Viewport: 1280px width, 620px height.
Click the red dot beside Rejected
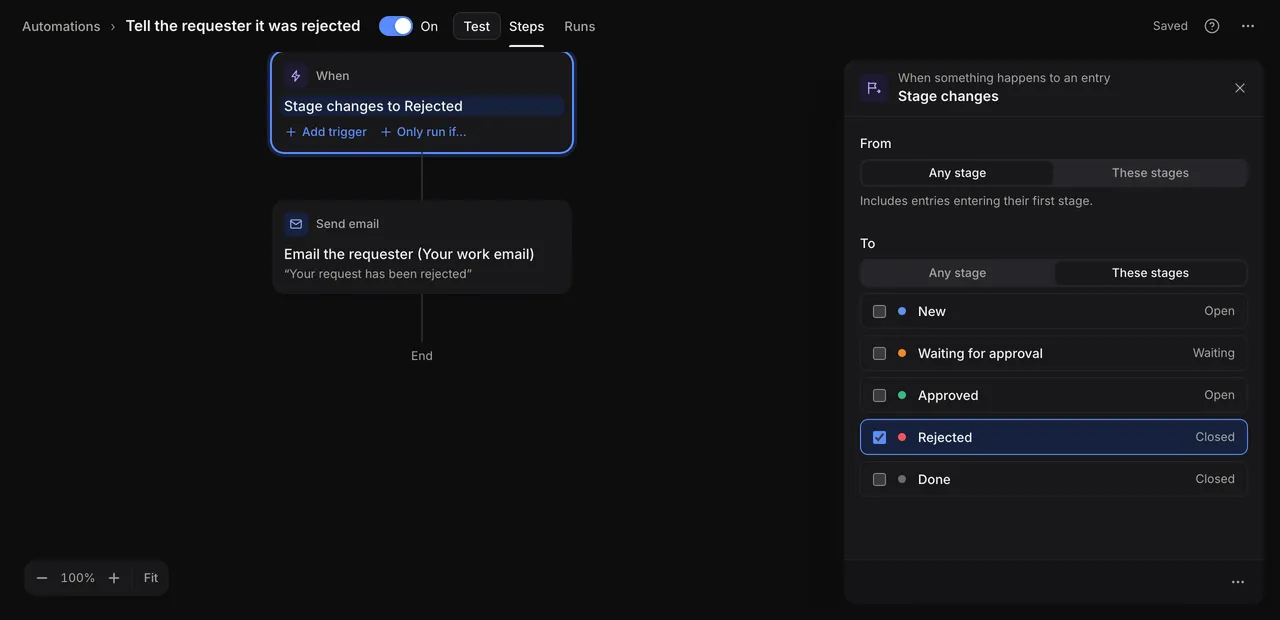pos(902,437)
